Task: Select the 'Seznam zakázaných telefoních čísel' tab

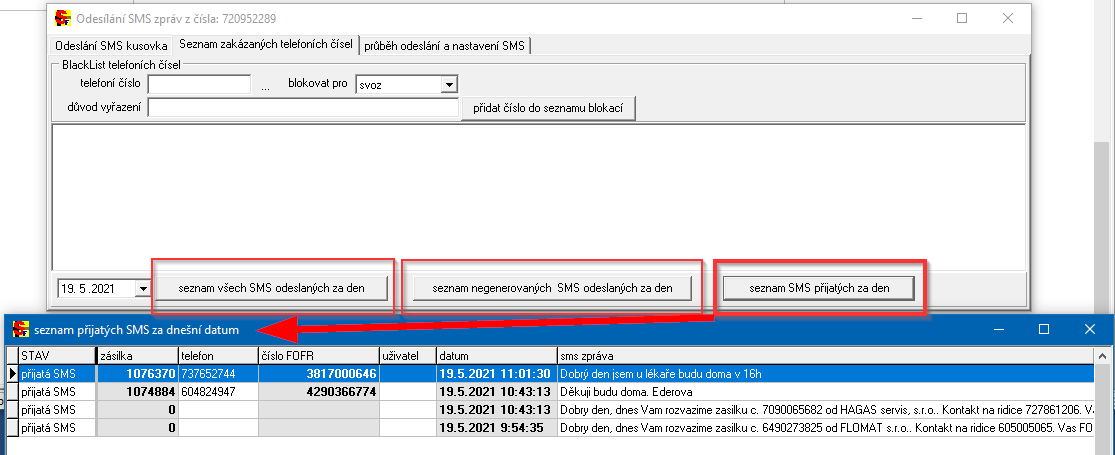Action: 265,45
